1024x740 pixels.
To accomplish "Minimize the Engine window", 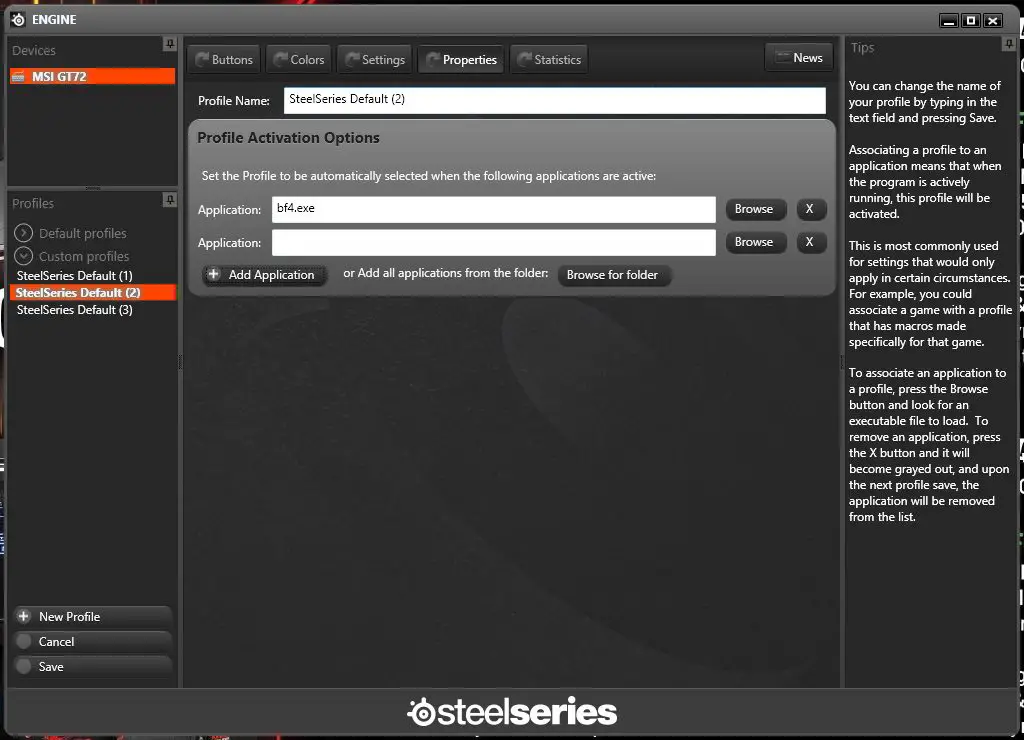I will click(x=949, y=21).
